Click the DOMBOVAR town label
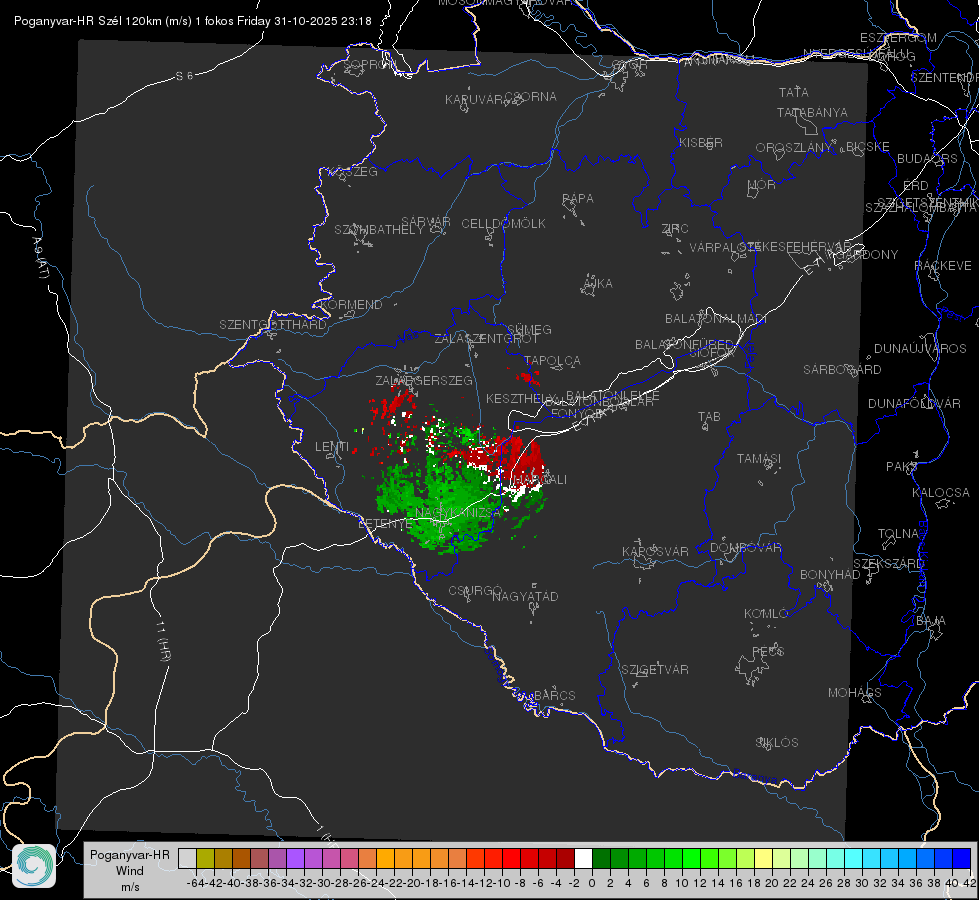Viewport: 979px width, 900px height. click(745, 548)
